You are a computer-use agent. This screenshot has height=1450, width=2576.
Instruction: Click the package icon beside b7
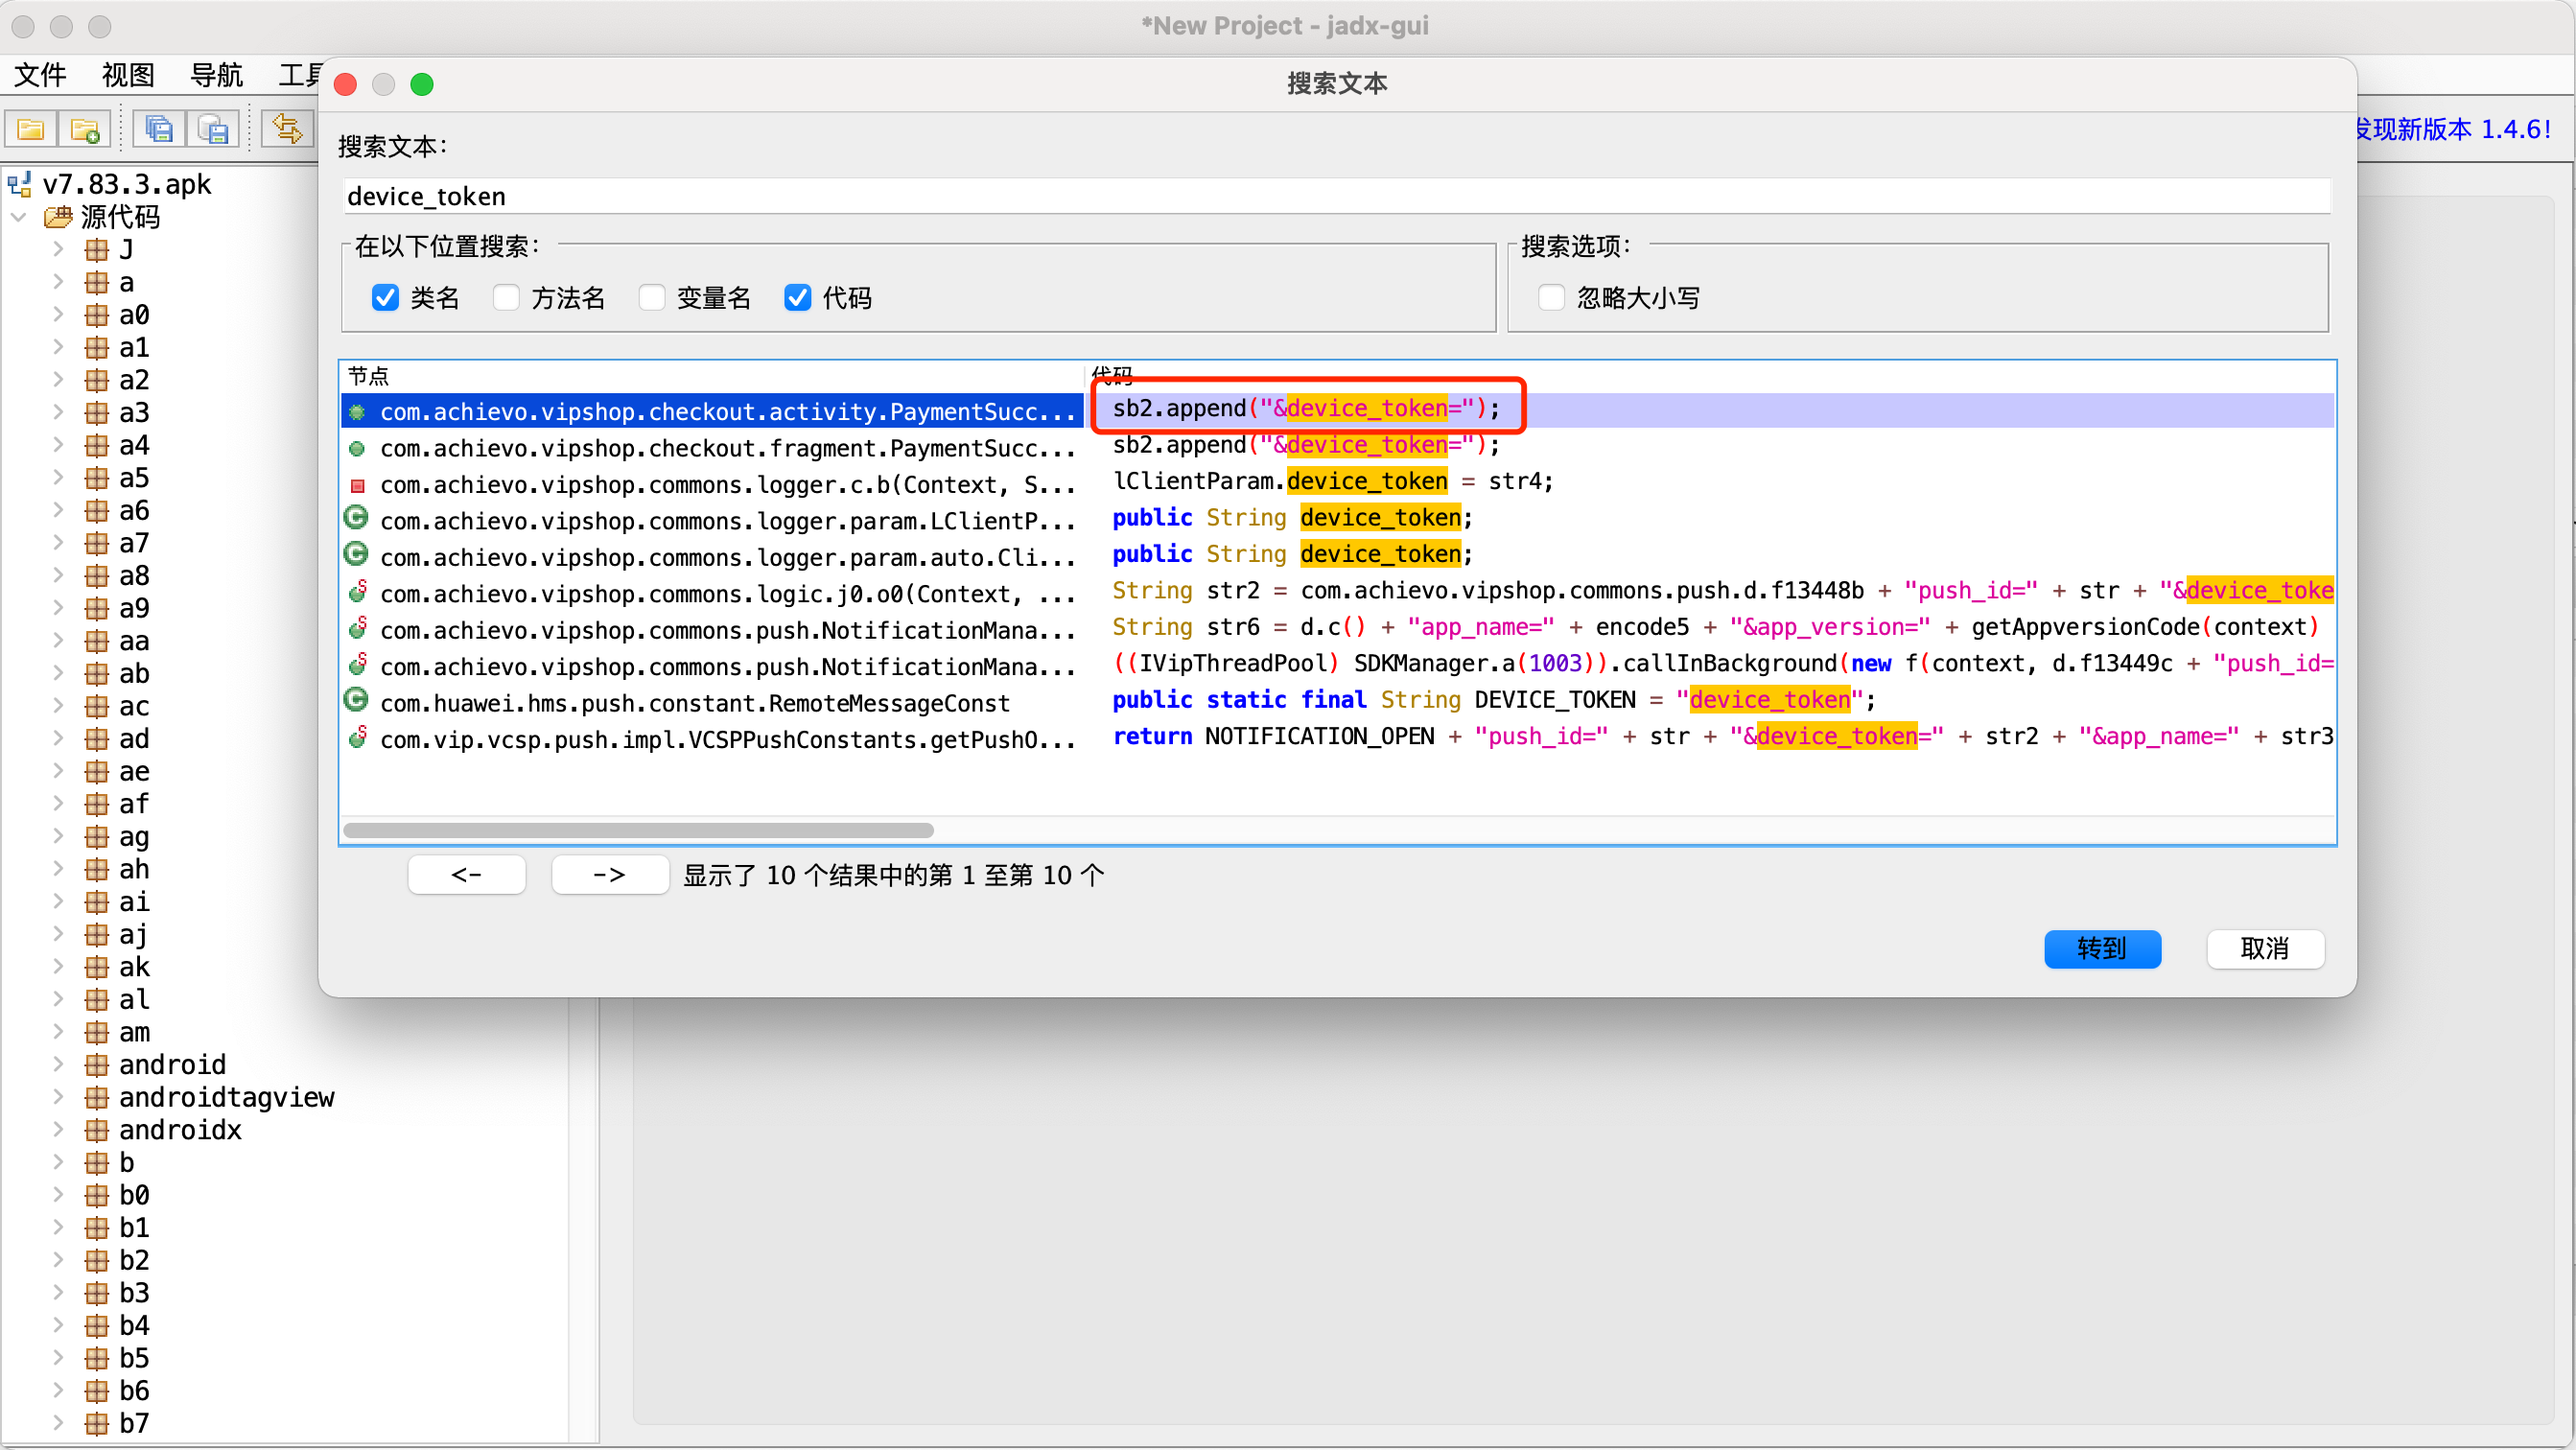tap(96, 1423)
